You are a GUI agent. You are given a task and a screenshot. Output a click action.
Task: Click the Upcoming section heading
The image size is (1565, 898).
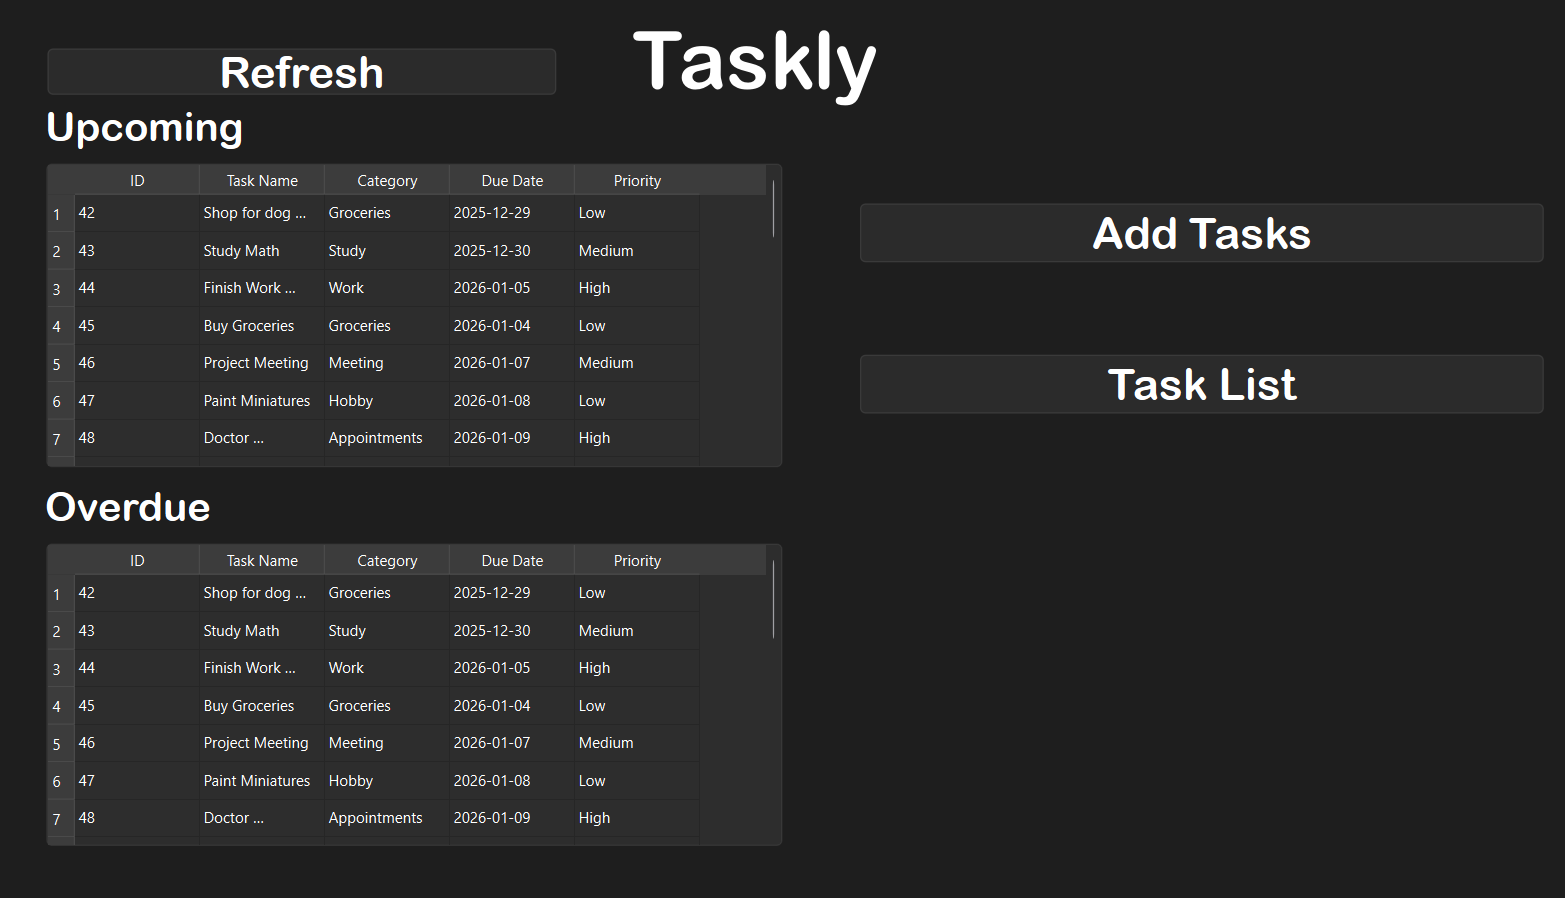pyautogui.click(x=144, y=127)
